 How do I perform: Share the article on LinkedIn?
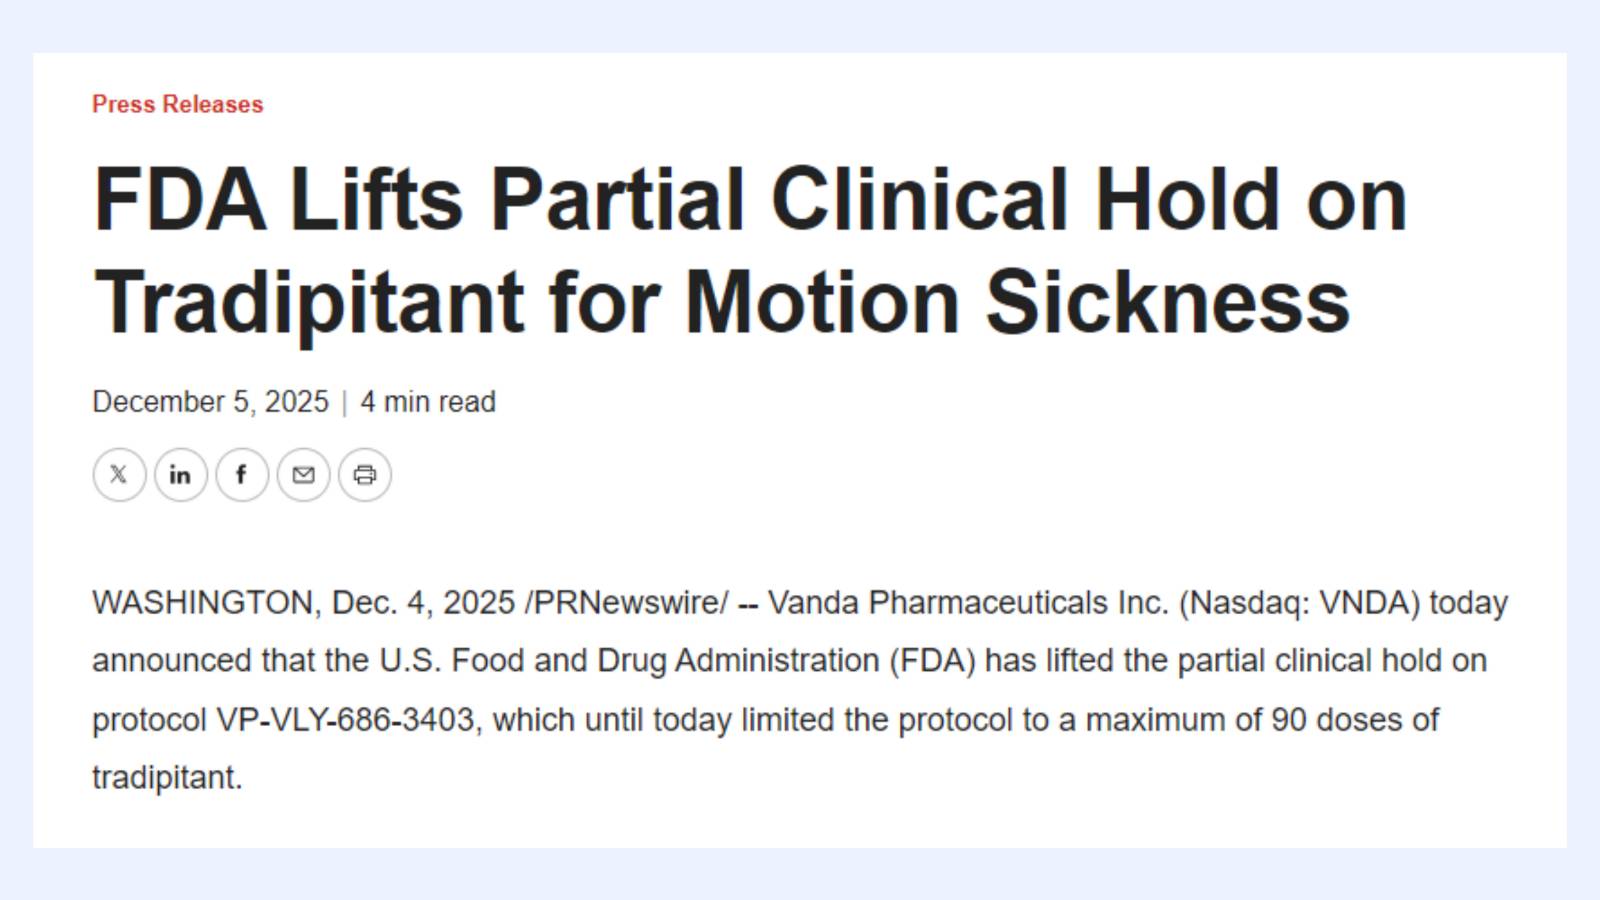pyautogui.click(x=180, y=475)
